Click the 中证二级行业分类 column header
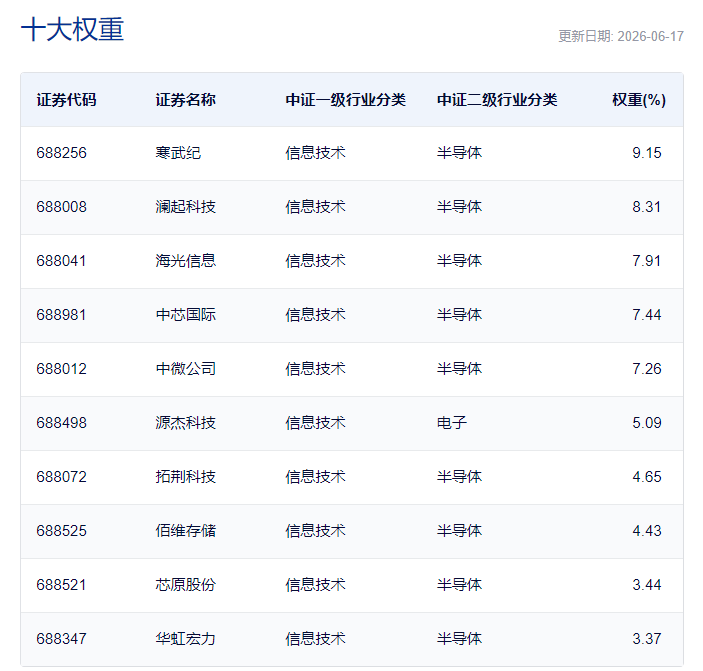 497,100
